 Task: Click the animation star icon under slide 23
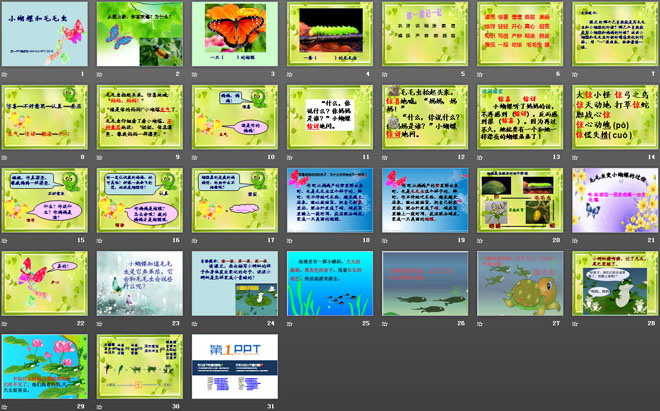coord(99,324)
